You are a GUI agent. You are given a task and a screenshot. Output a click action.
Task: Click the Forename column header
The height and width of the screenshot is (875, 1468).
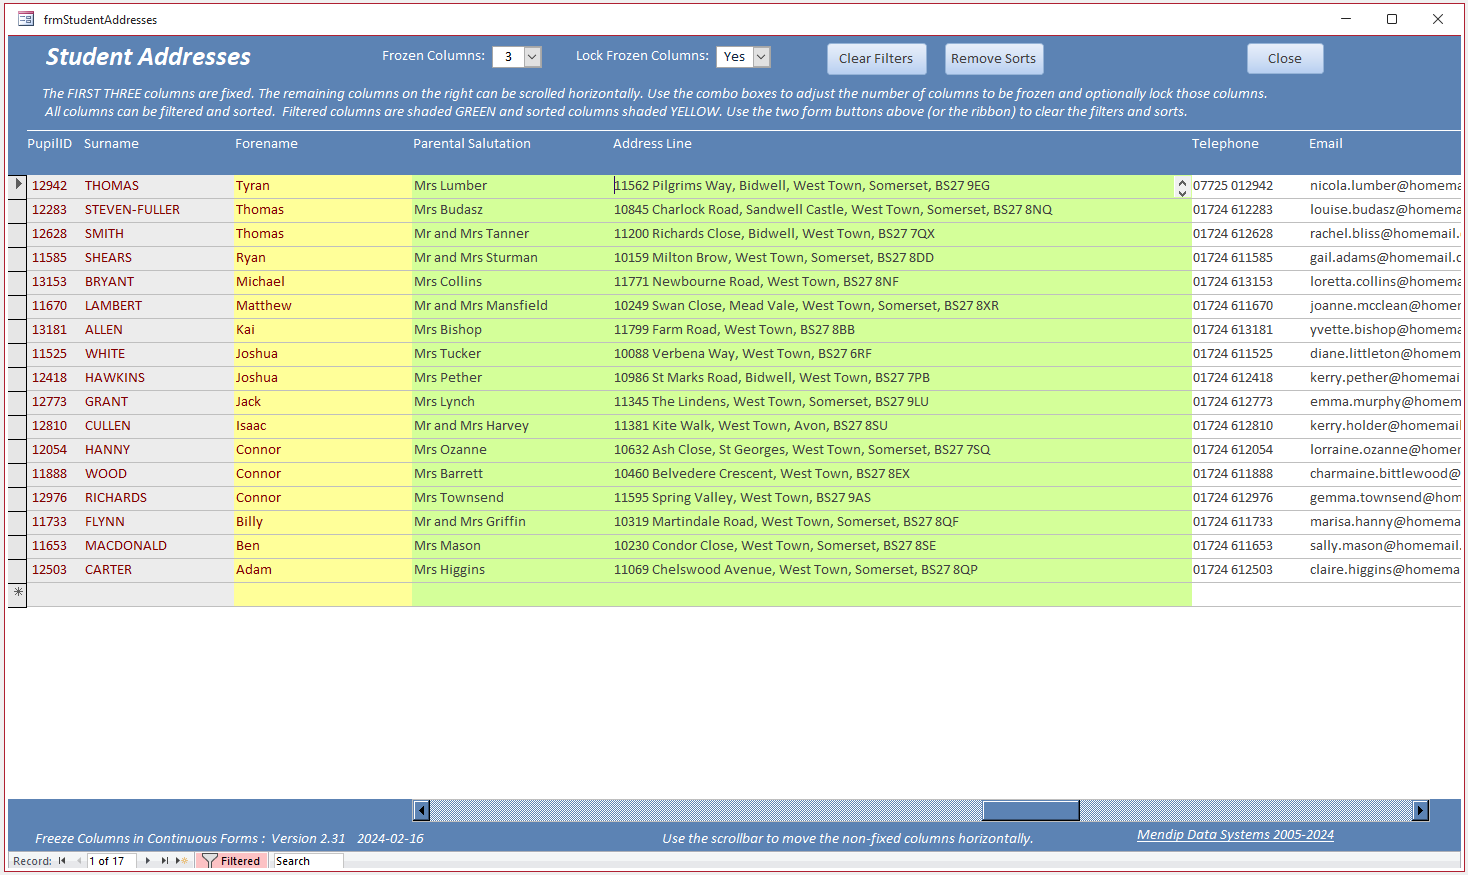coord(266,144)
